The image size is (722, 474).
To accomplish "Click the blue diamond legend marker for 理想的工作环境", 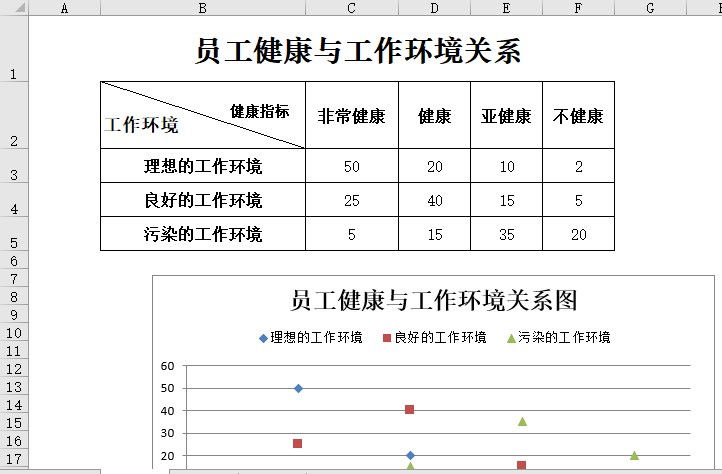I will point(264,338).
